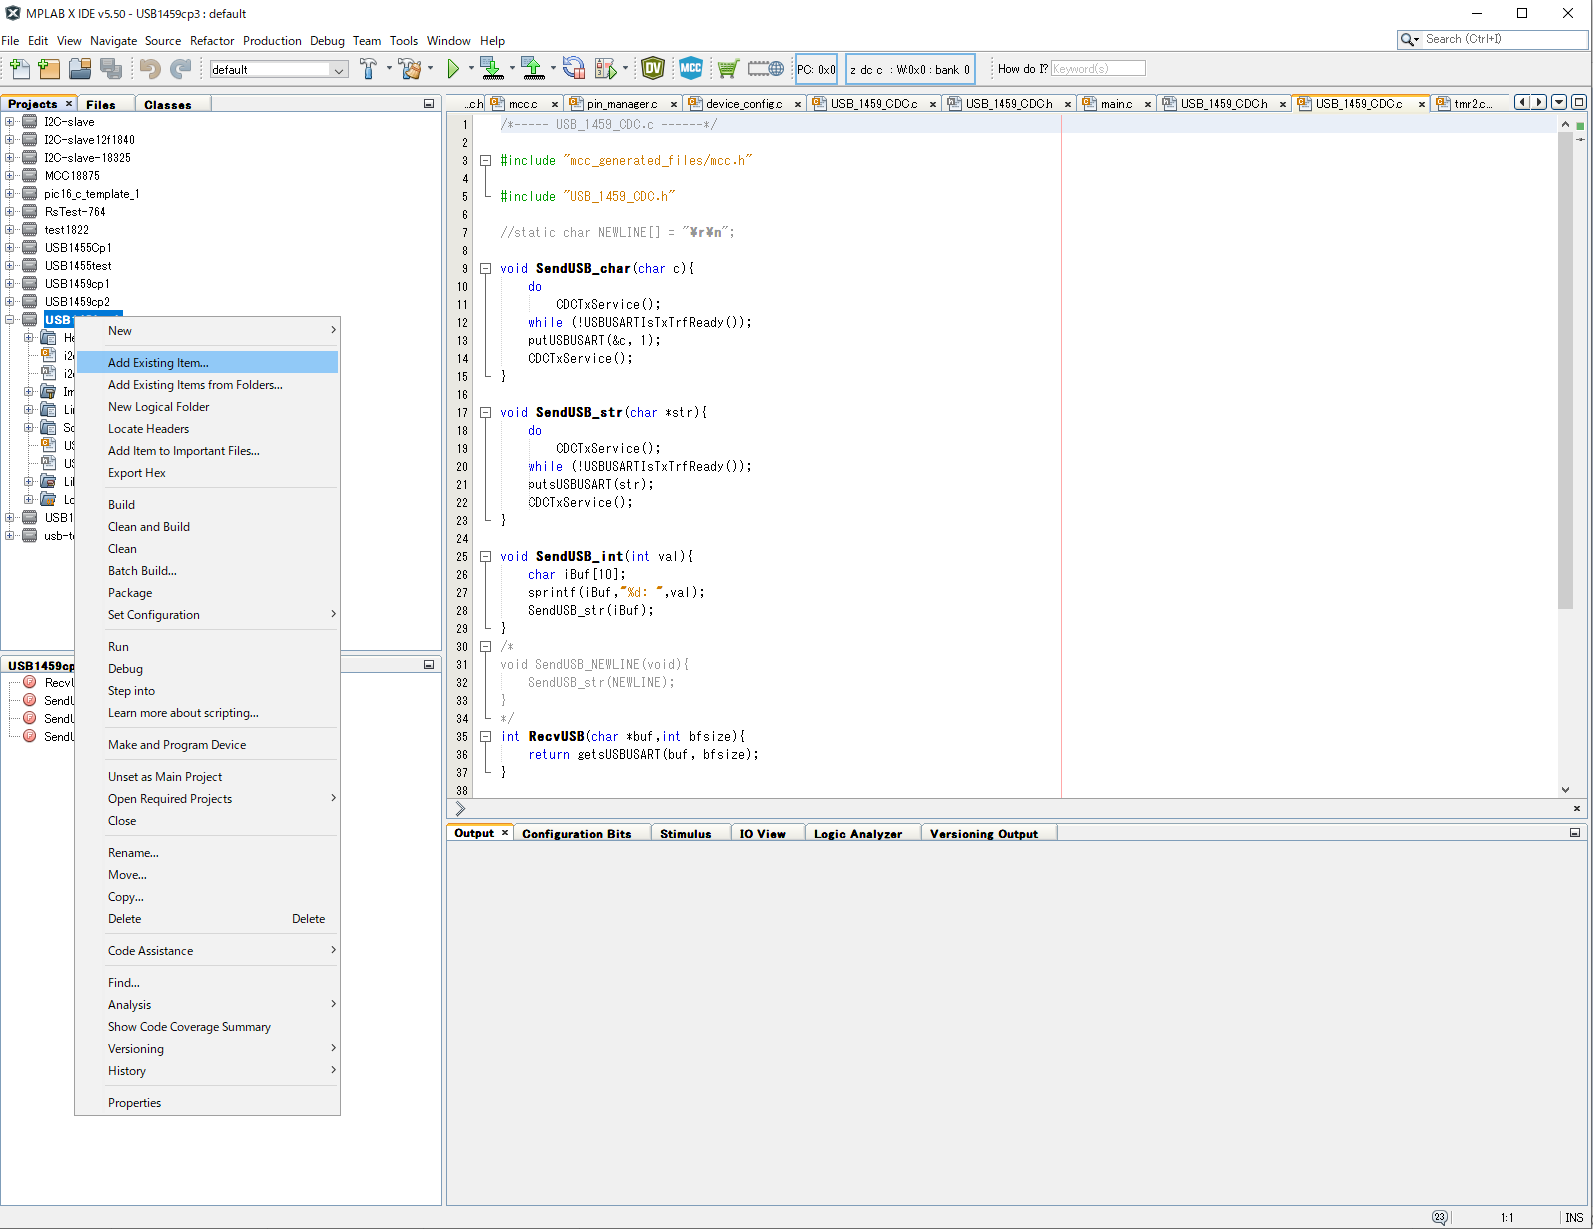
Task: Open Properties from the context menu
Action: click(x=207, y=1103)
